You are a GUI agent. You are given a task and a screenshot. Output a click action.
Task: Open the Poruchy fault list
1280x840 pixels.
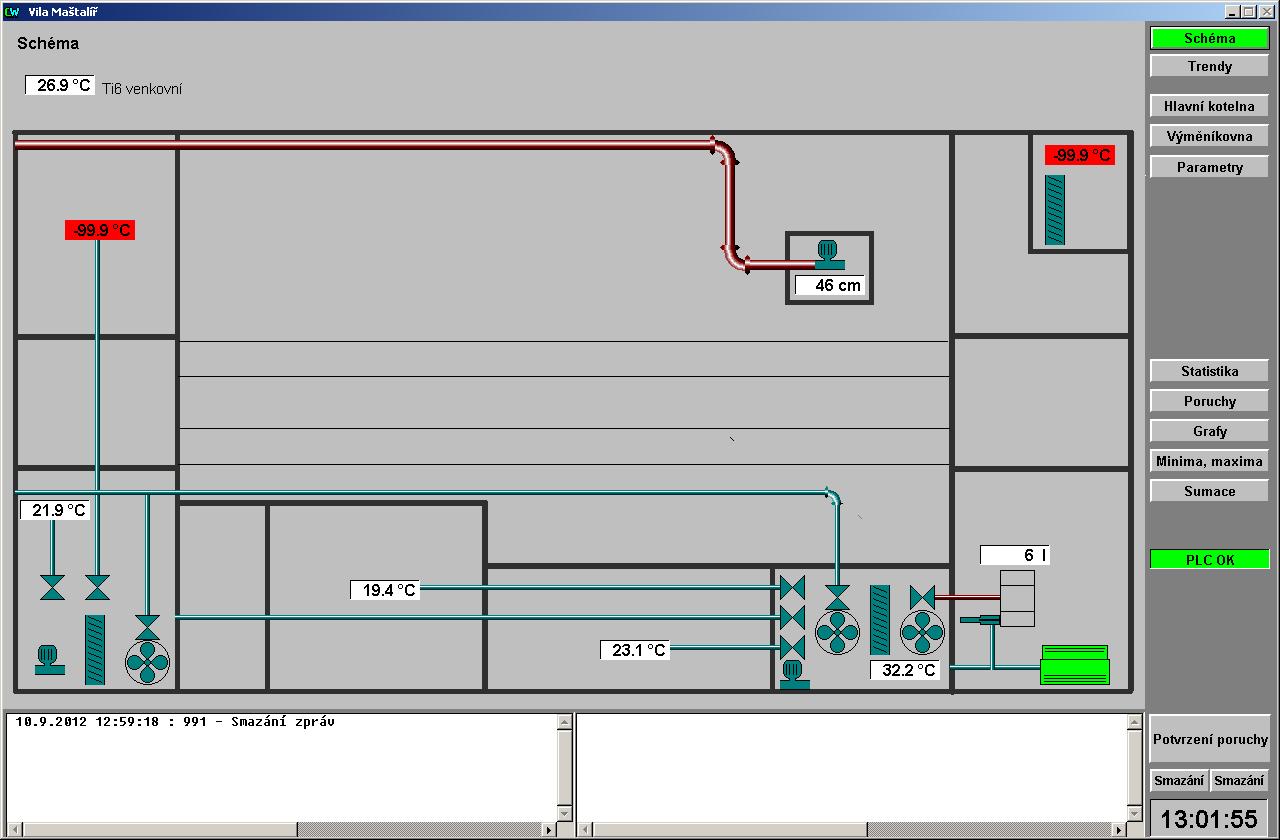tap(1209, 401)
